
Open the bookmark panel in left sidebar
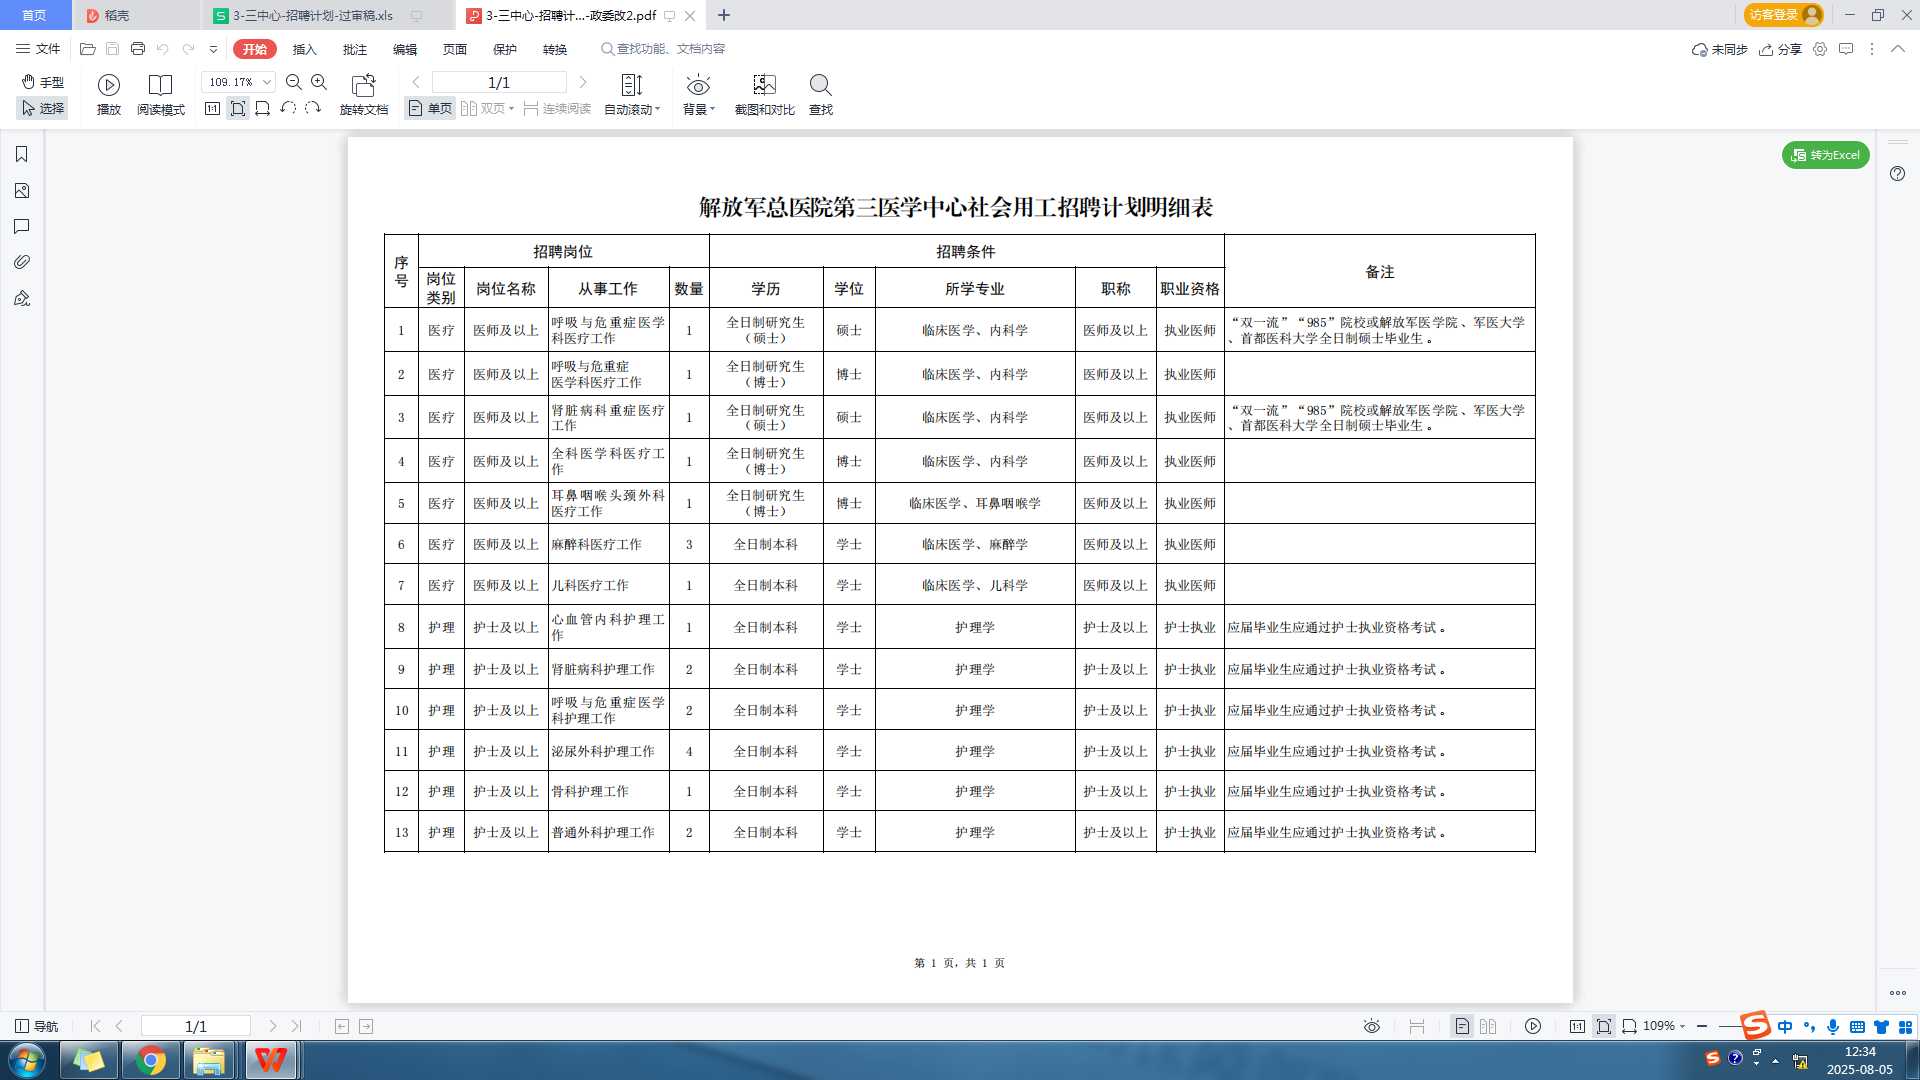point(22,154)
